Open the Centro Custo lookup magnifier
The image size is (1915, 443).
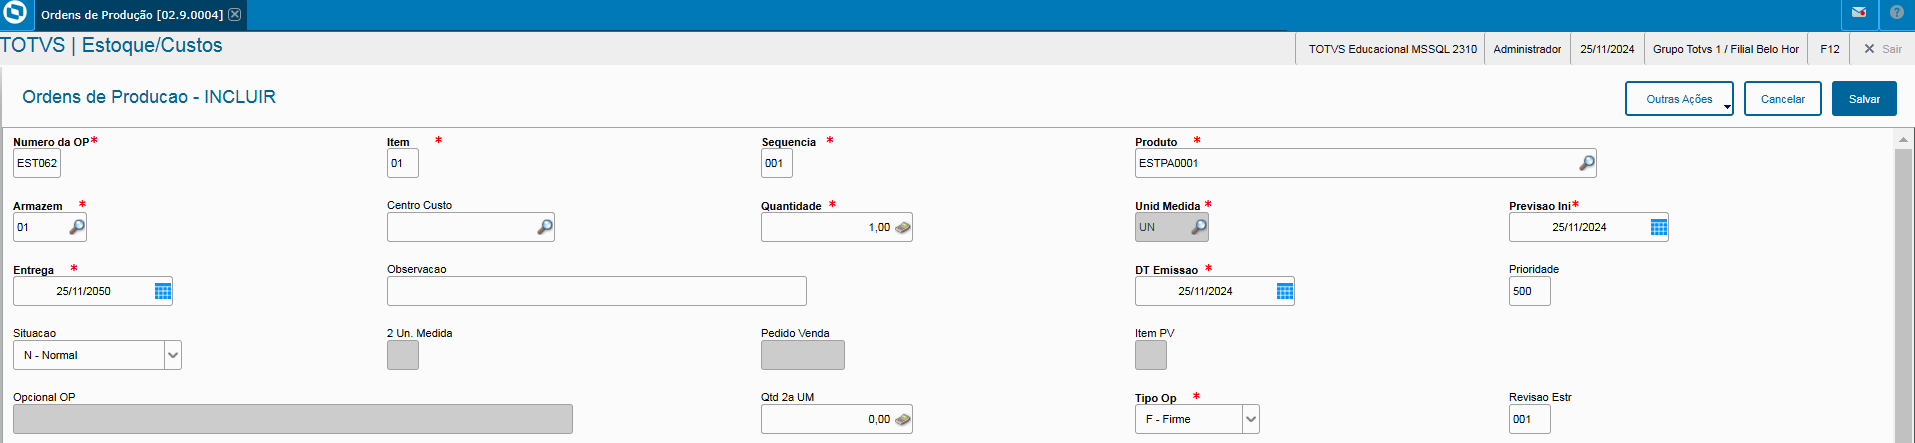[544, 227]
